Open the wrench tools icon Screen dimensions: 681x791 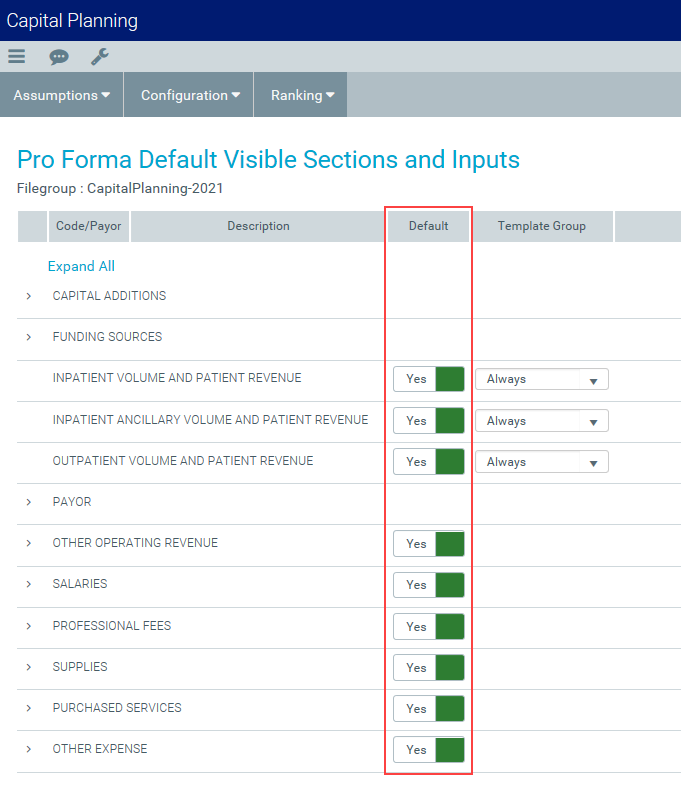coord(99,57)
